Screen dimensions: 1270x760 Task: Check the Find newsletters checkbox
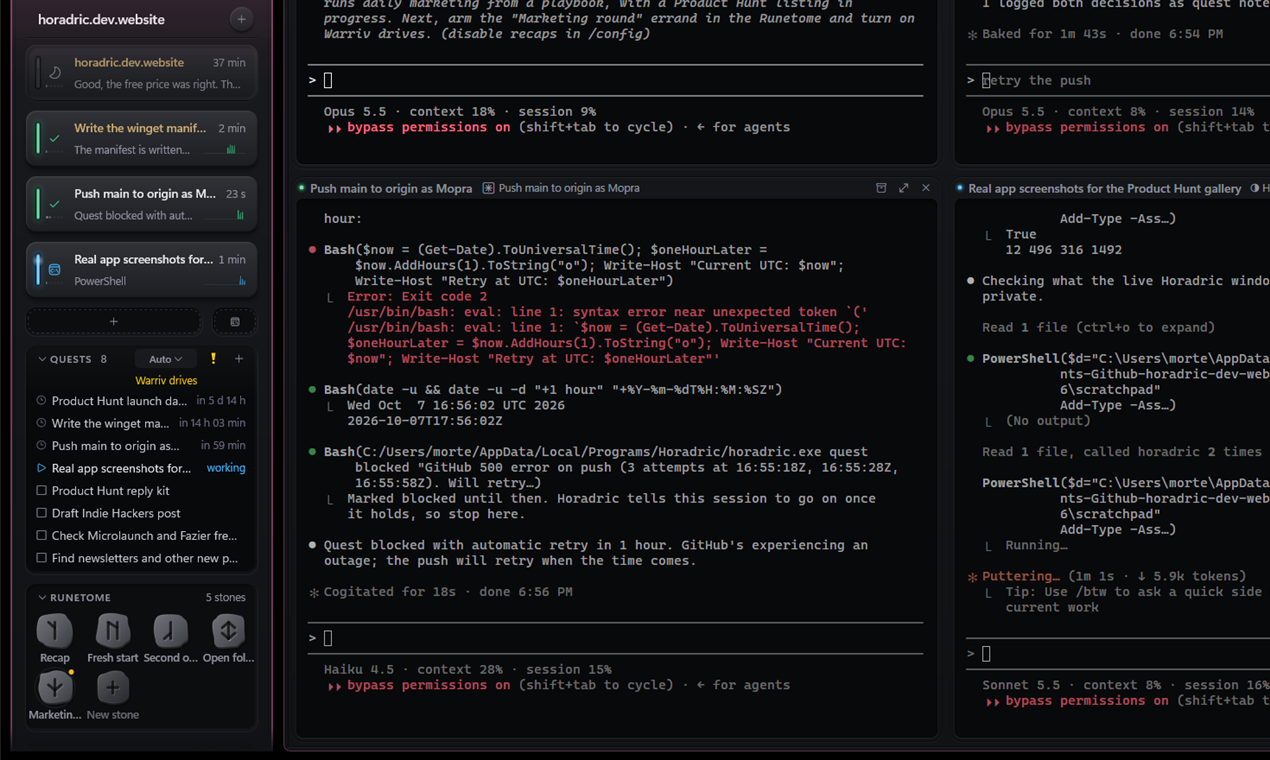(41, 558)
